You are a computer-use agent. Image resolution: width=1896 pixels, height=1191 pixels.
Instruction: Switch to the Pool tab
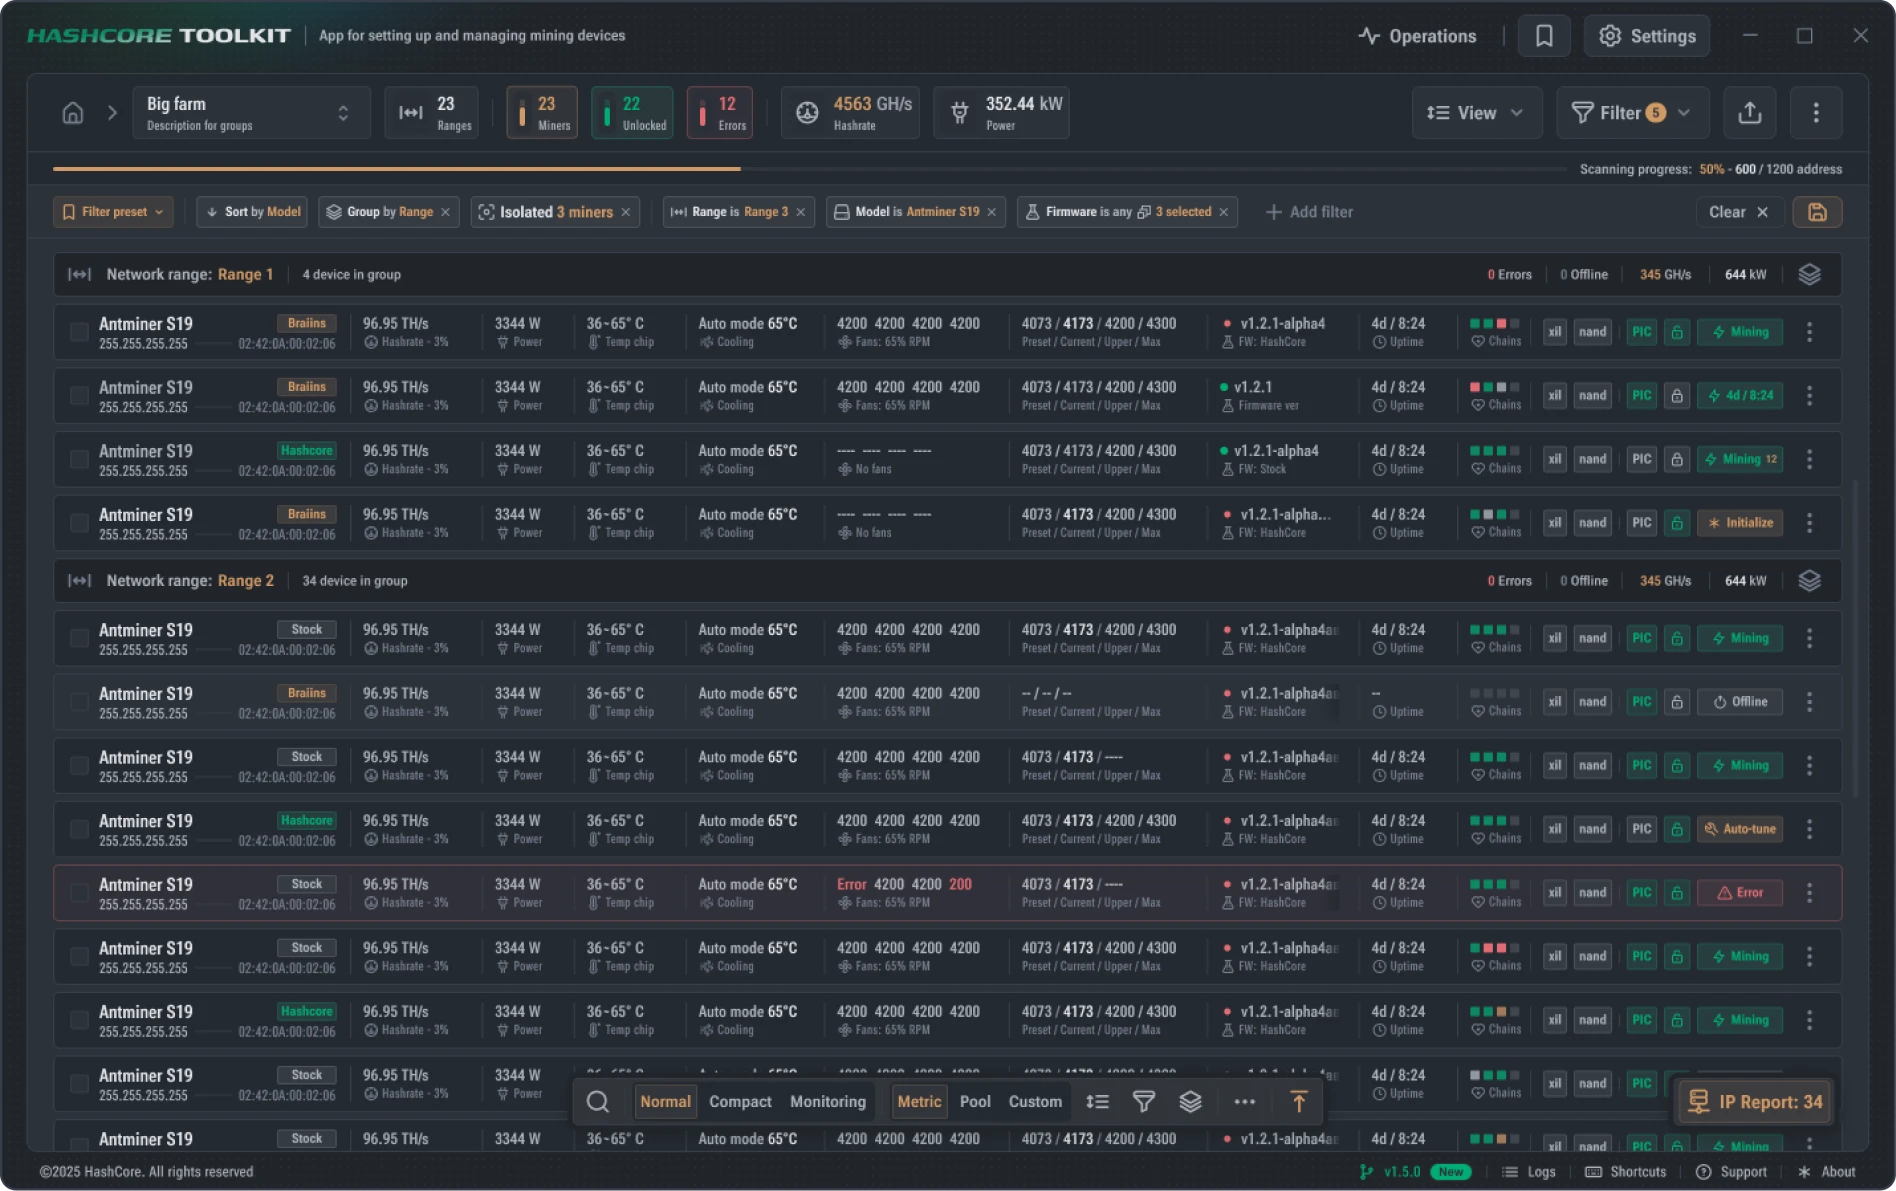[976, 1101]
